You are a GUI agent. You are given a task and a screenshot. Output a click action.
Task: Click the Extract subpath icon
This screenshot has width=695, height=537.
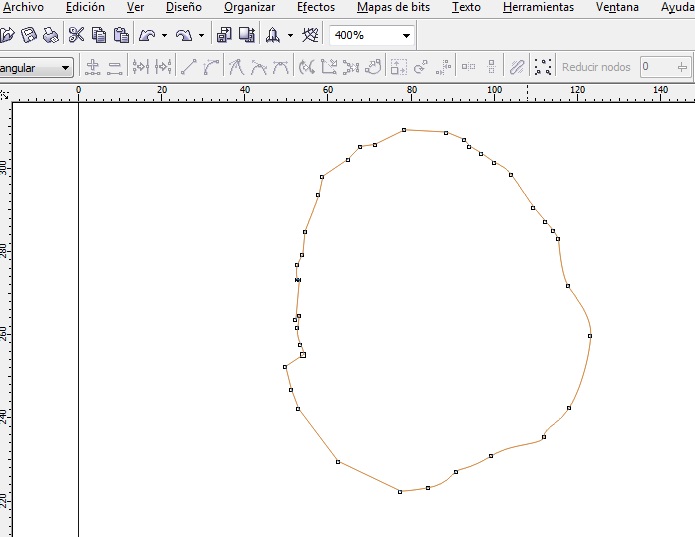(x=351, y=67)
